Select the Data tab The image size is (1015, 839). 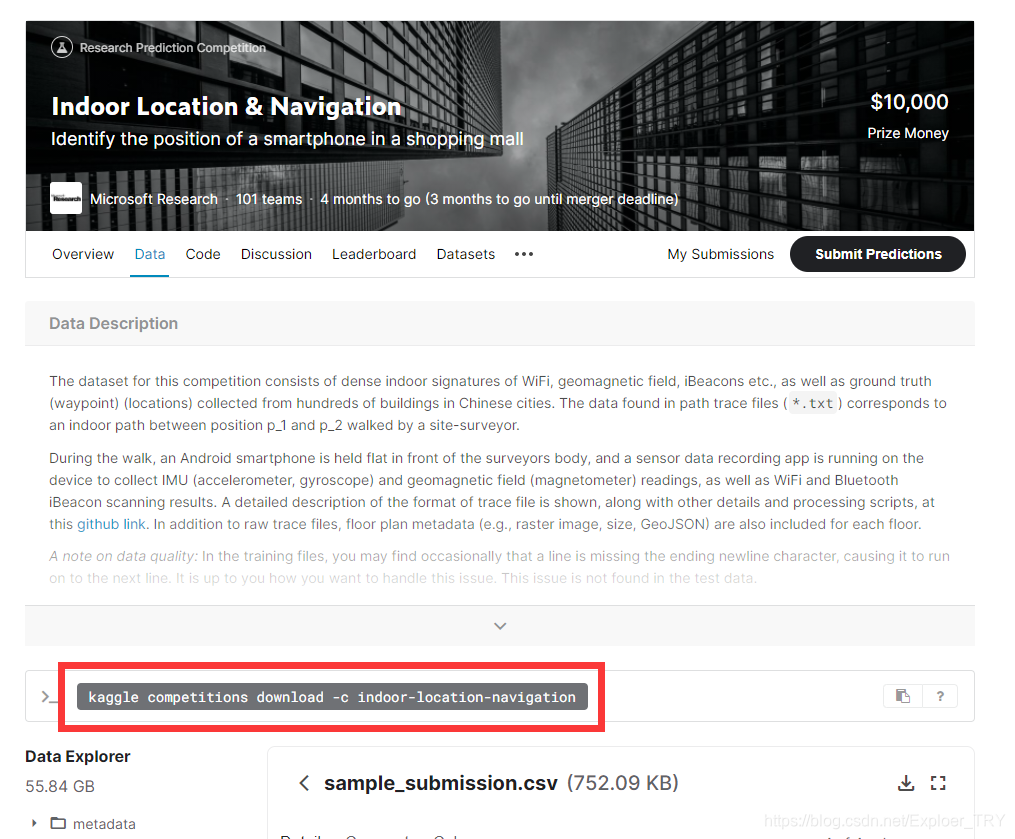pyautogui.click(x=150, y=254)
